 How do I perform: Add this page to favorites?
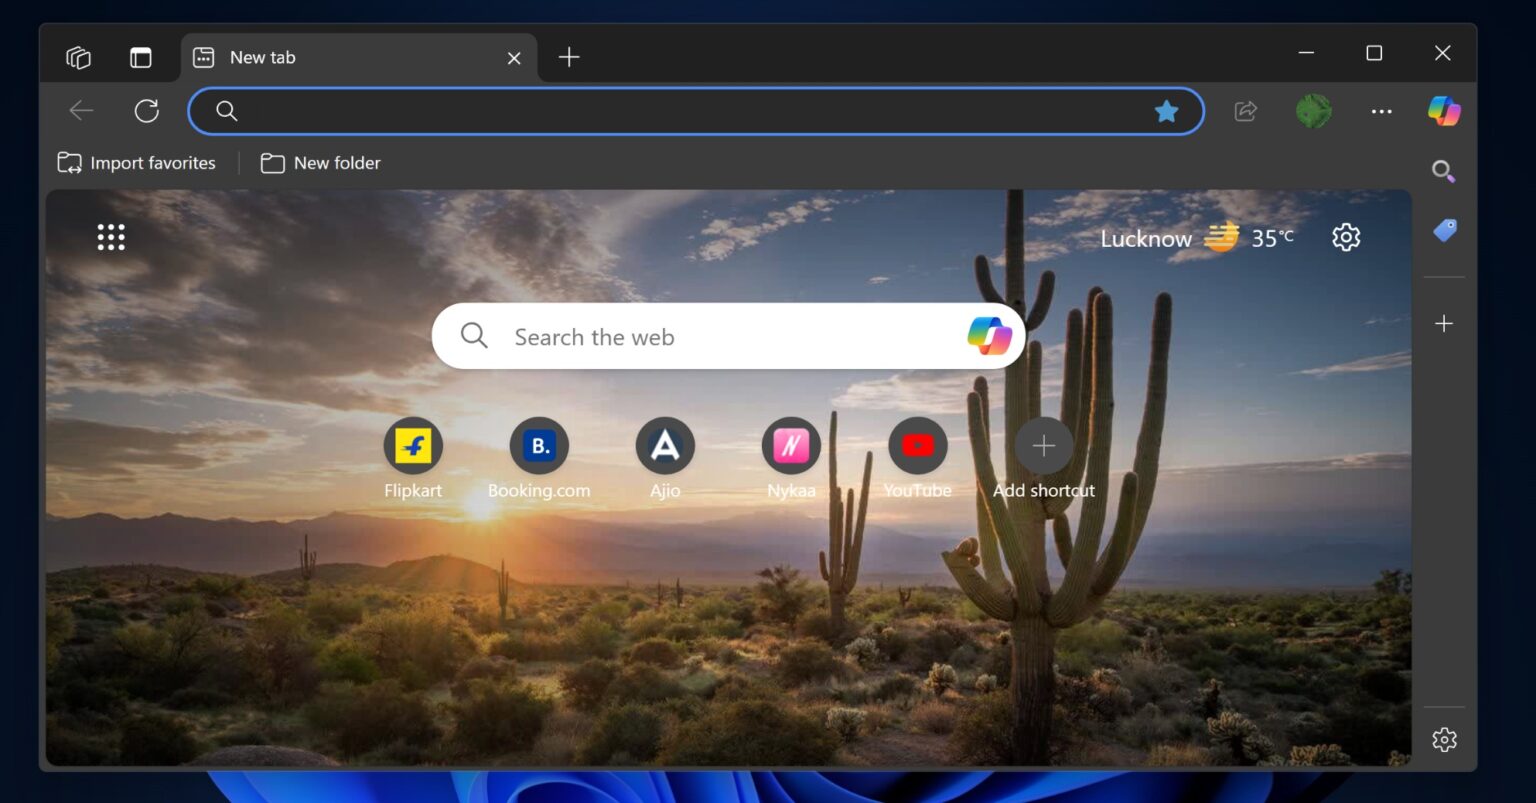[x=1166, y=111]
